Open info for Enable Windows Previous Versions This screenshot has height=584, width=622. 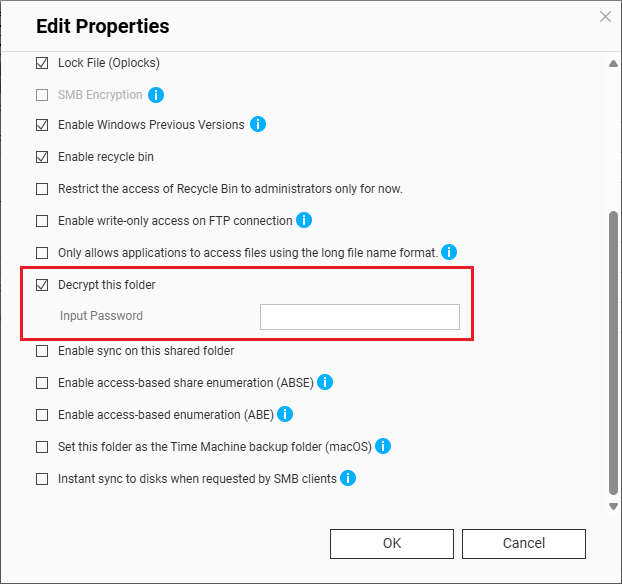258,125
